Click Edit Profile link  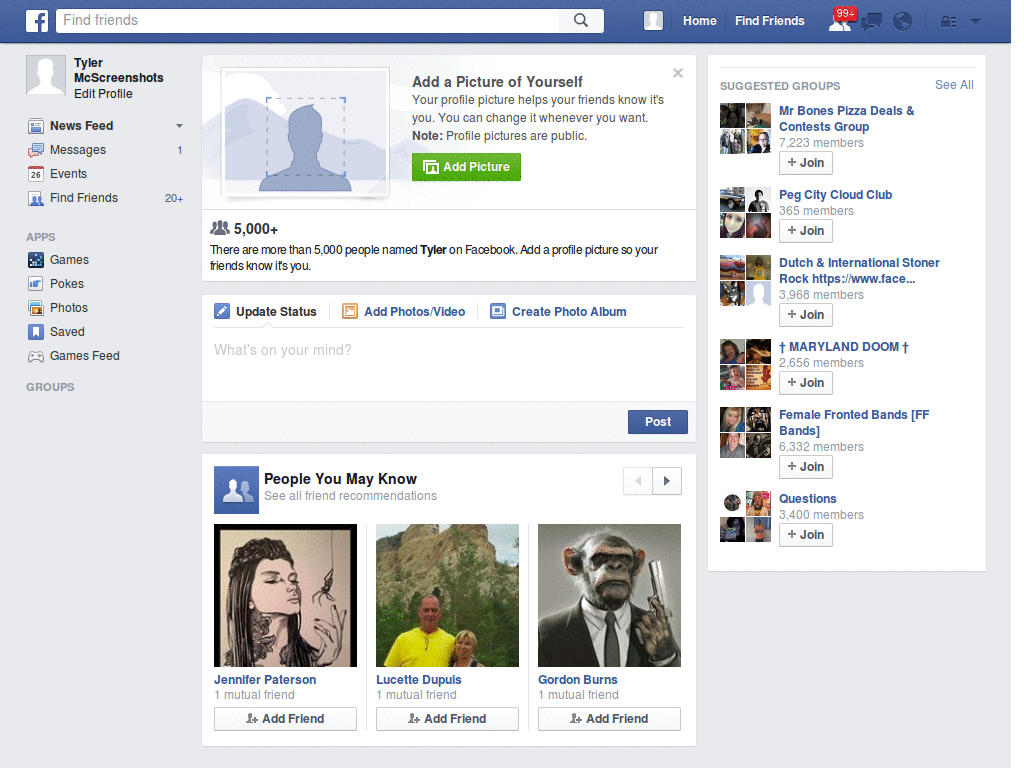pos(103,94)
